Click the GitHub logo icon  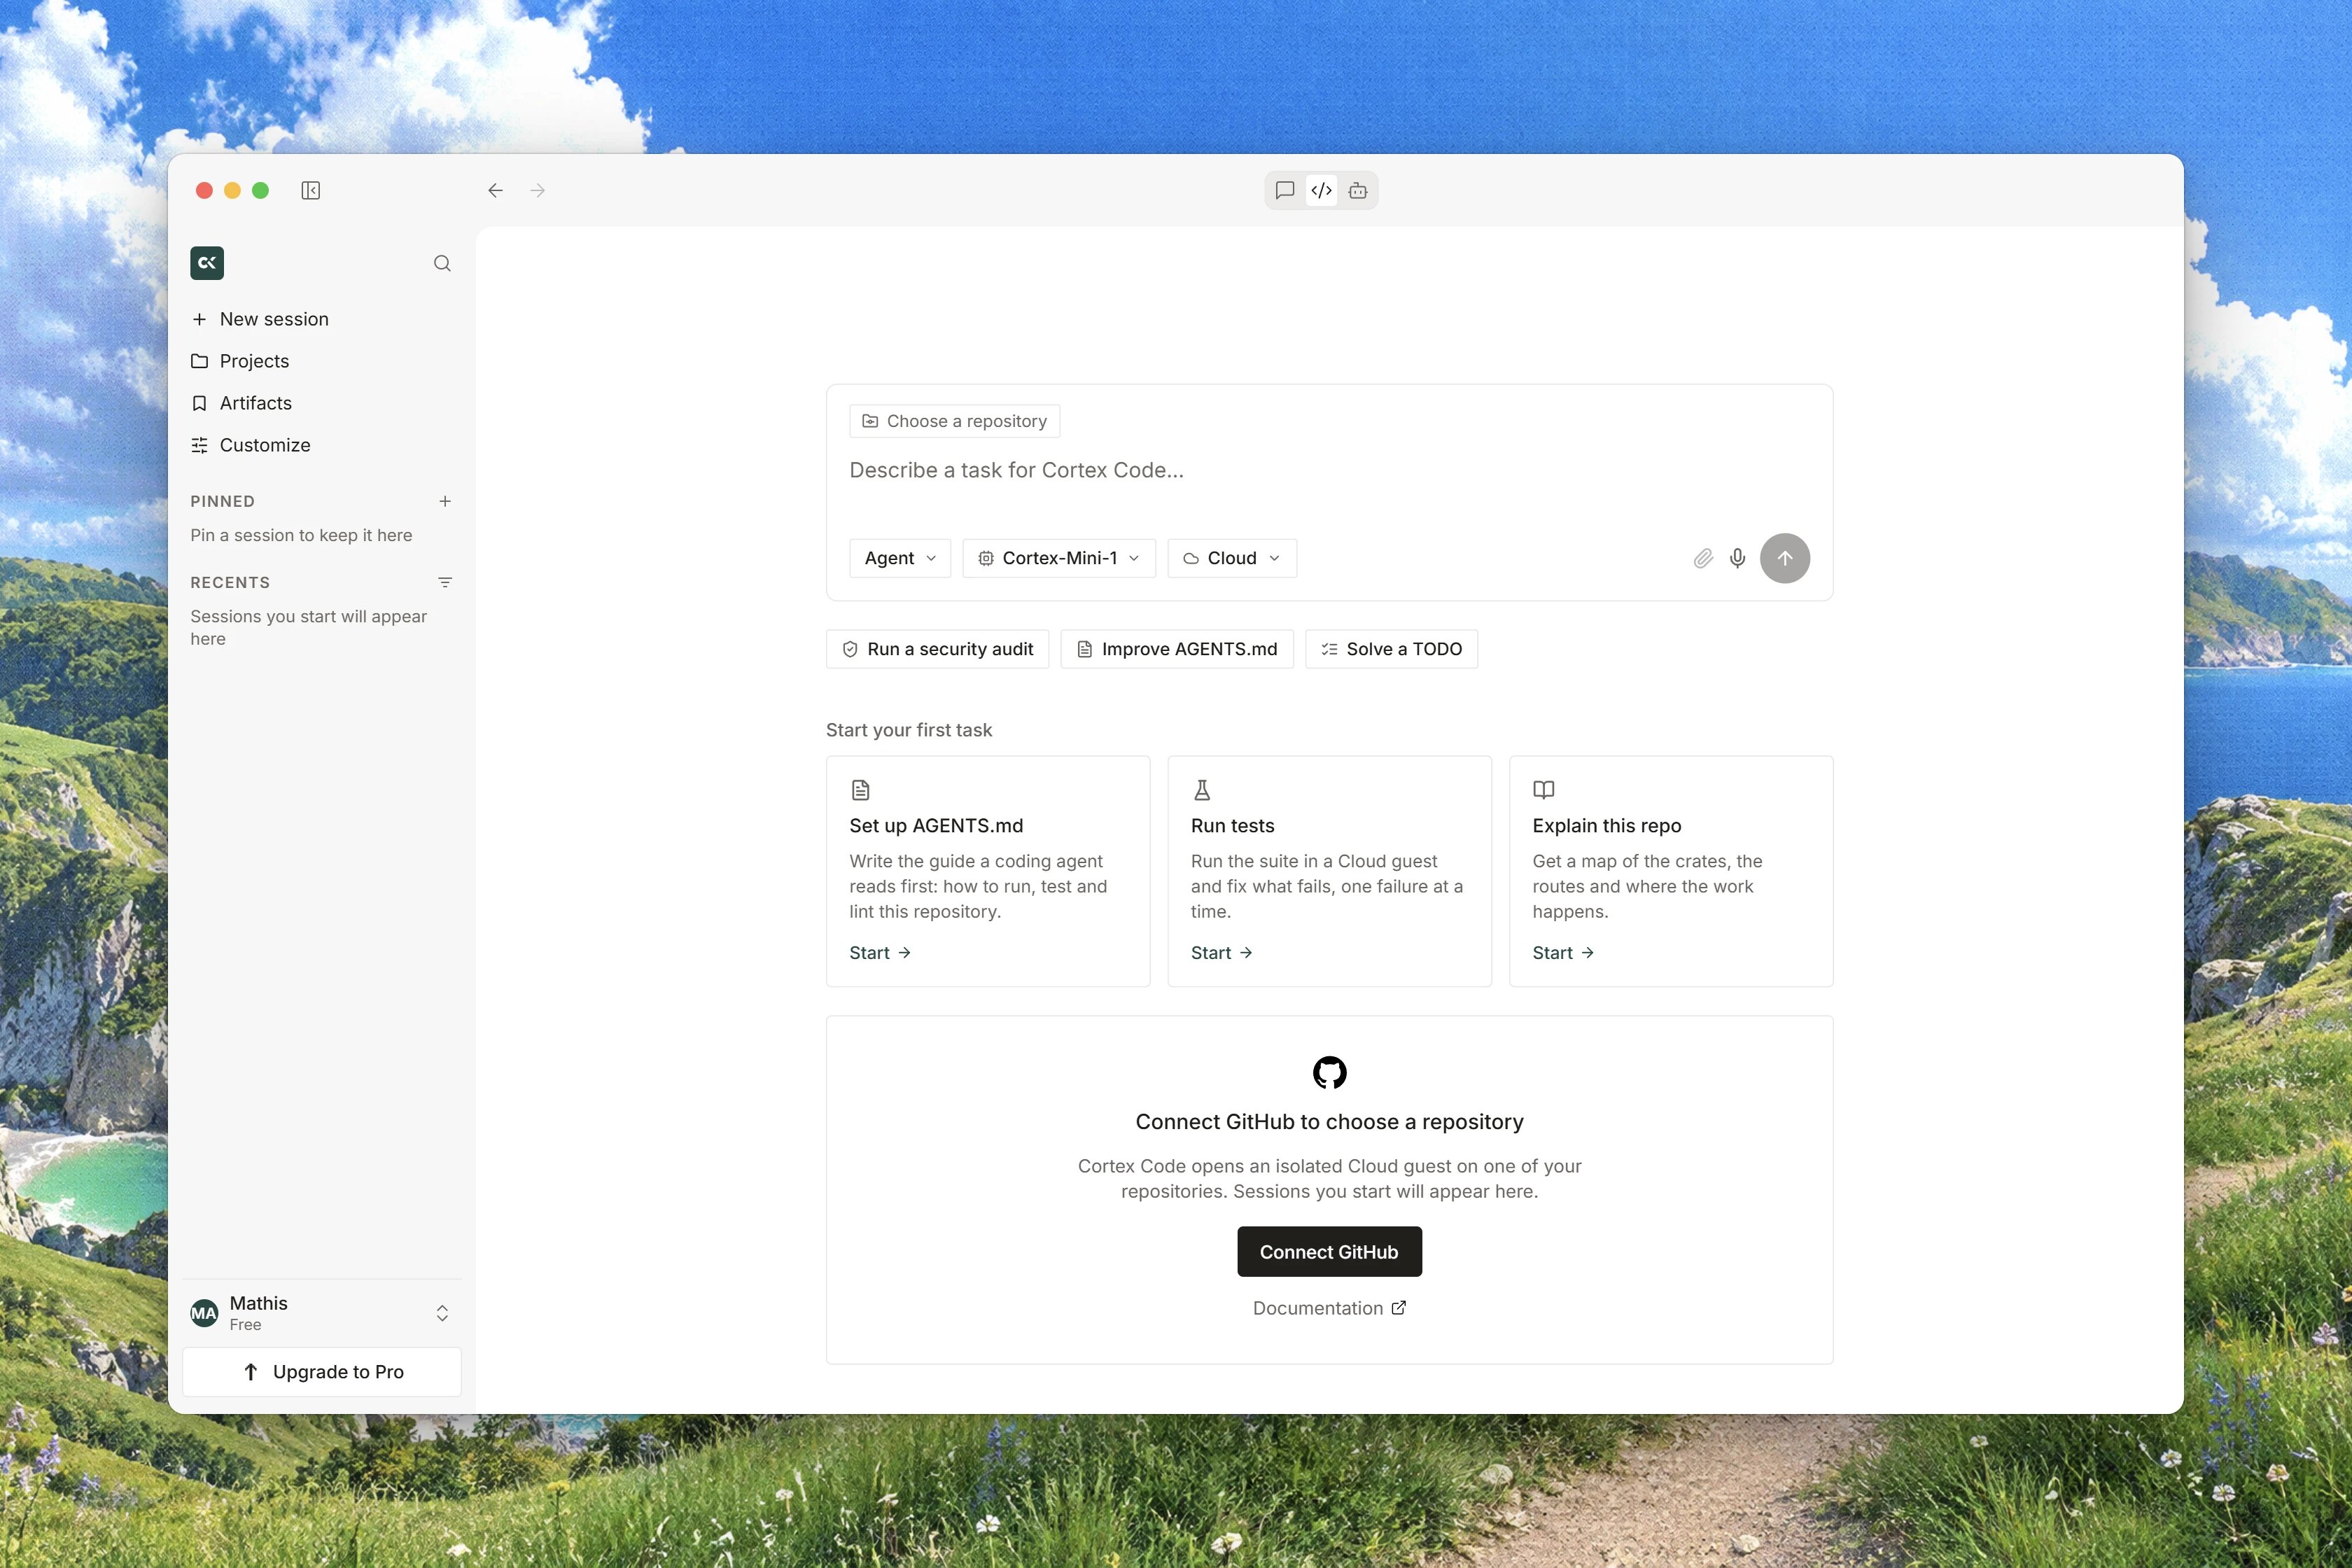(x=1329, y=1072)
